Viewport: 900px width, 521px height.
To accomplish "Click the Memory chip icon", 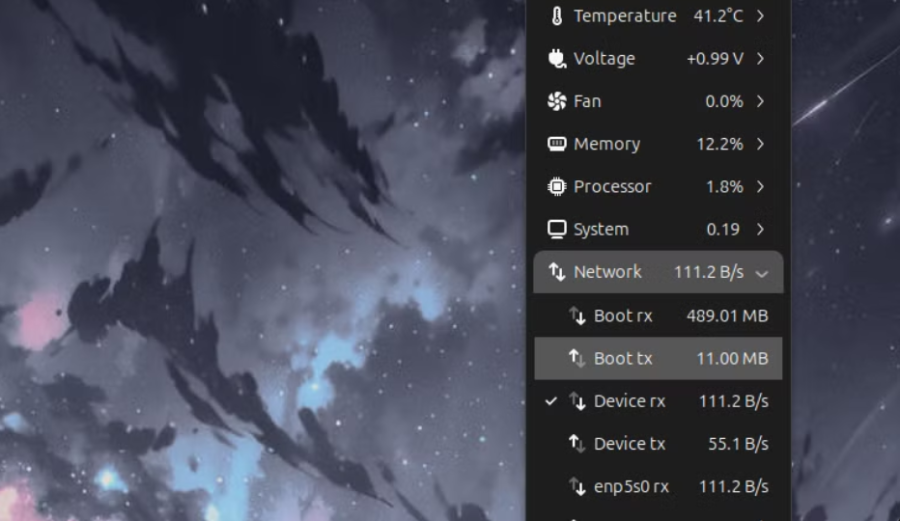I will [x=557, y=144].
